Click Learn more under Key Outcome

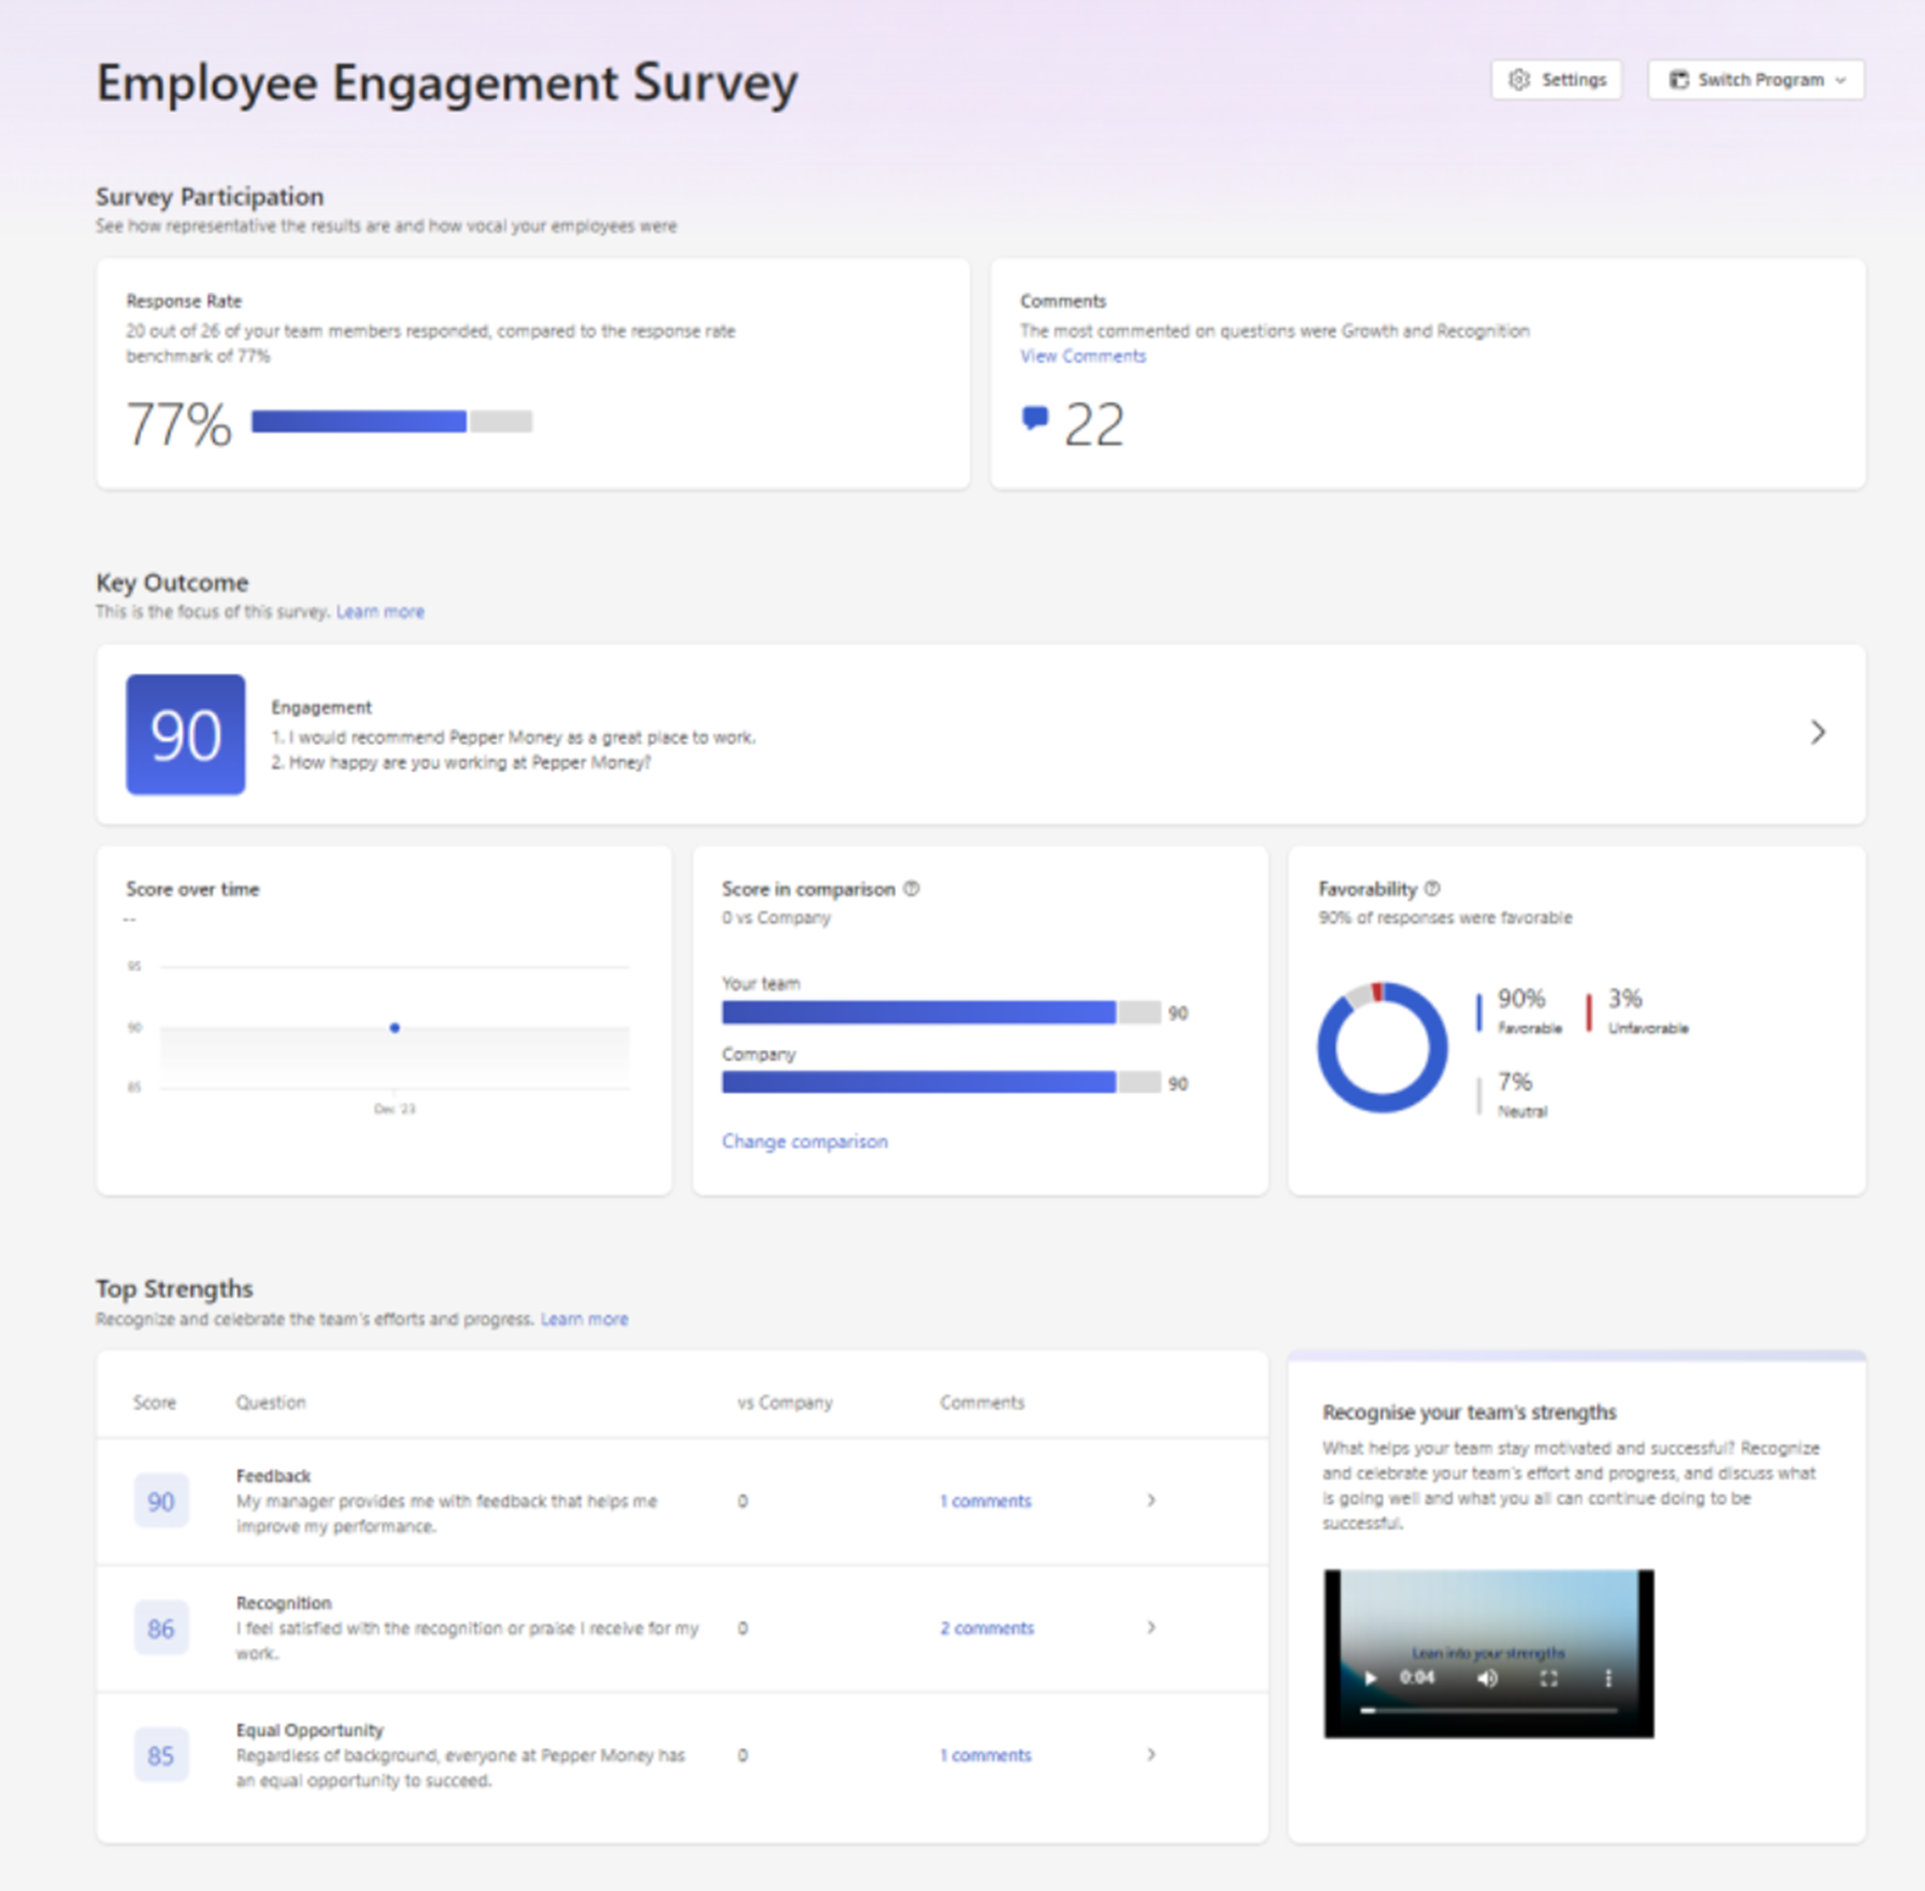pos(380,612)
